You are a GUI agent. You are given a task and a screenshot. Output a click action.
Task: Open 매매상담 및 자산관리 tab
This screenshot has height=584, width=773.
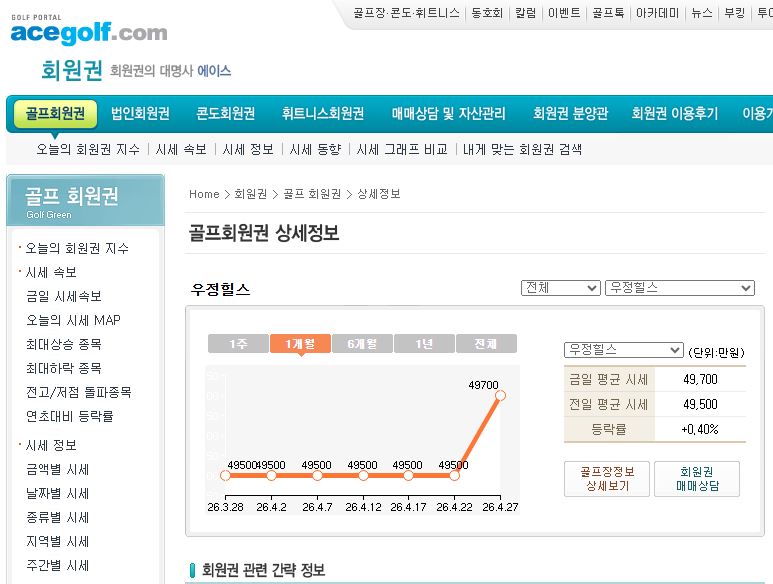click(x=449, y=114)
